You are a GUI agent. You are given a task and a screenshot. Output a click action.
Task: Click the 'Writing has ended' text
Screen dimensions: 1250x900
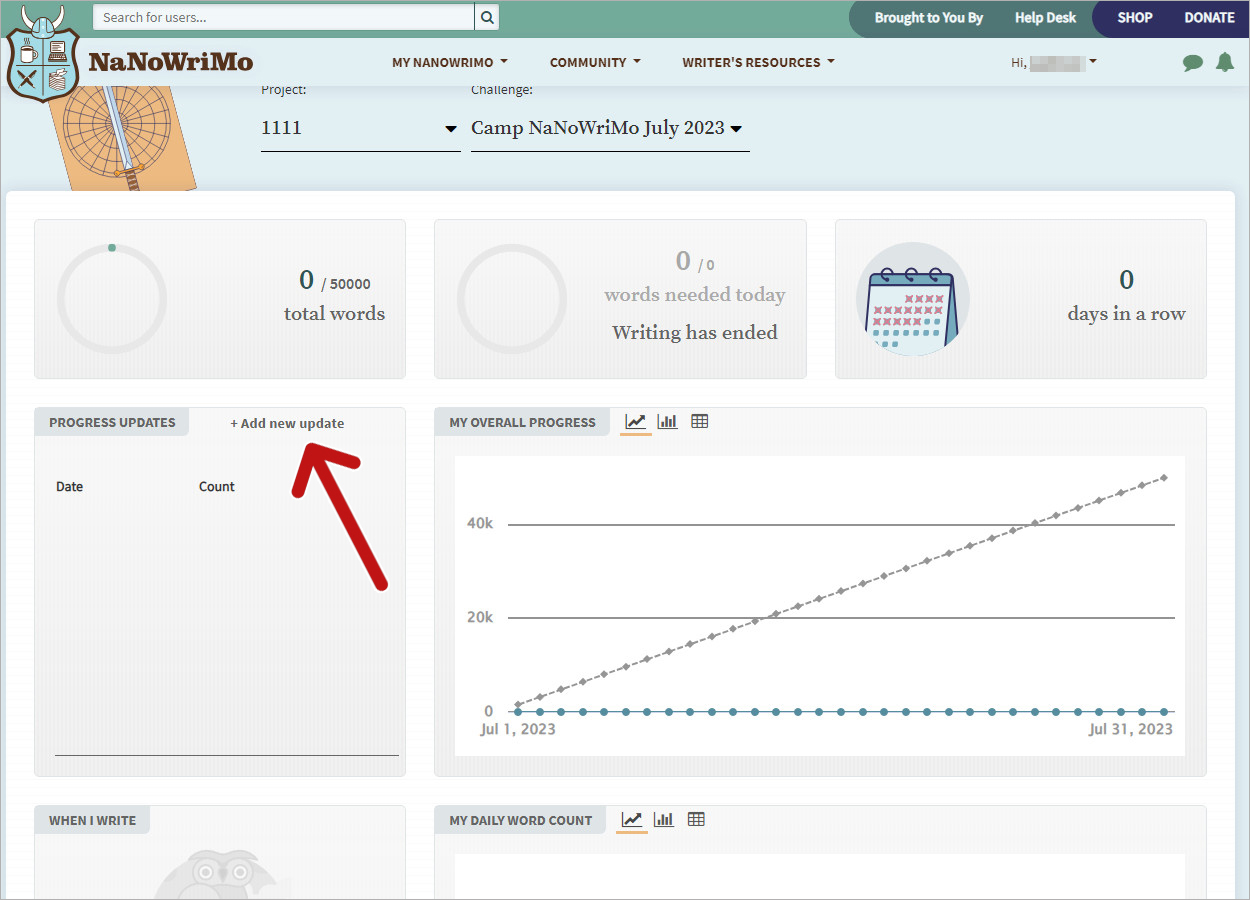tap(695, 333)
